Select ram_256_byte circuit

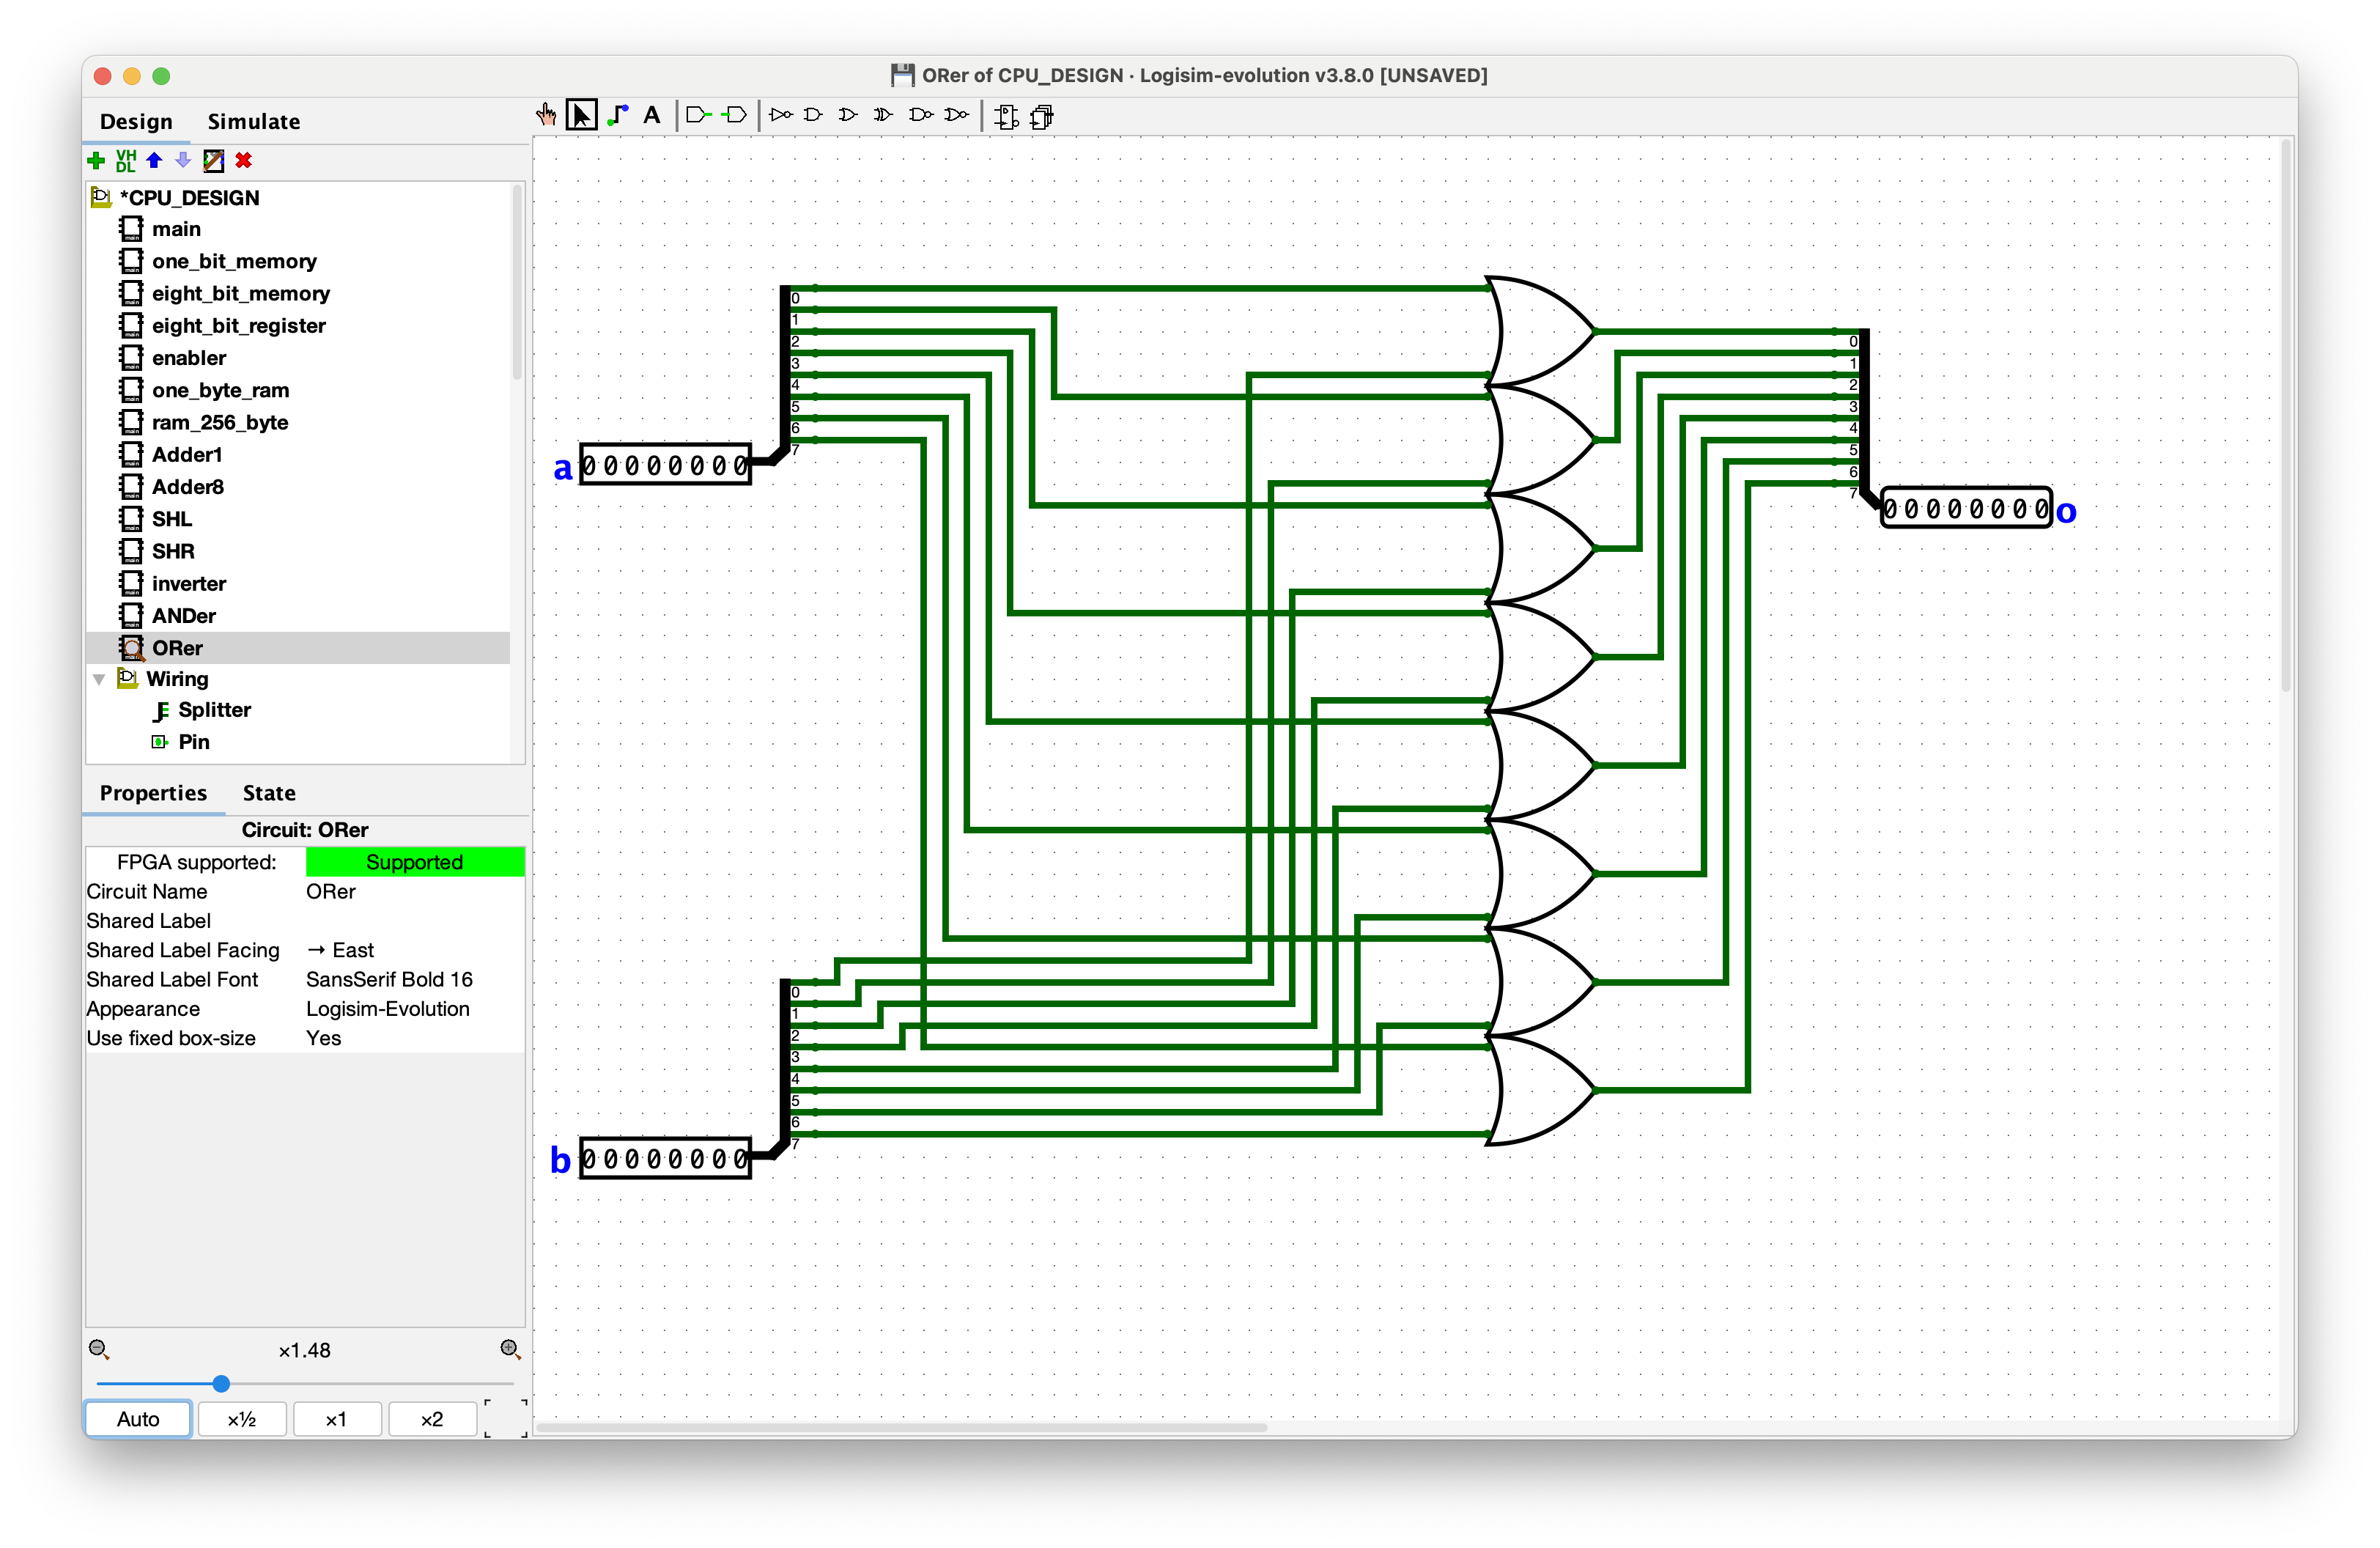tap(220, 422)
